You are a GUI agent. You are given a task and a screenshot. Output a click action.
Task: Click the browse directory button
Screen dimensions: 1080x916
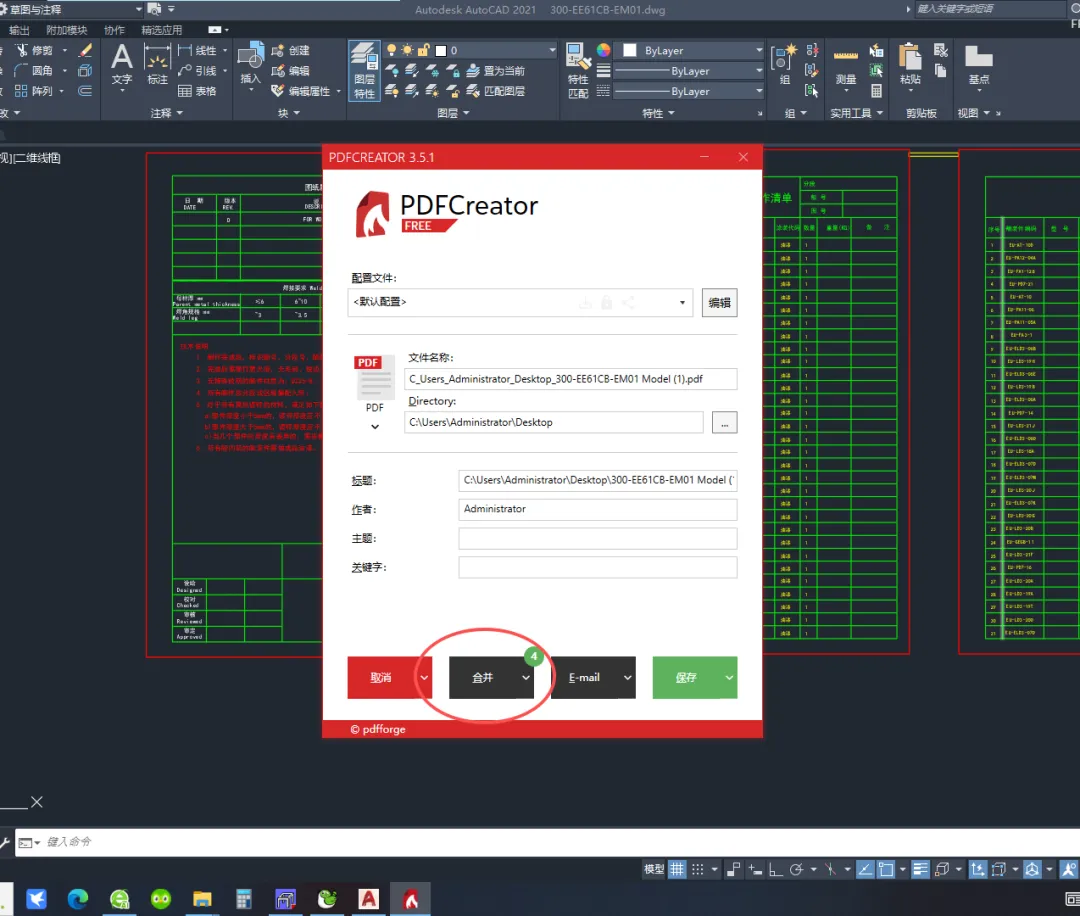(725, 422)
